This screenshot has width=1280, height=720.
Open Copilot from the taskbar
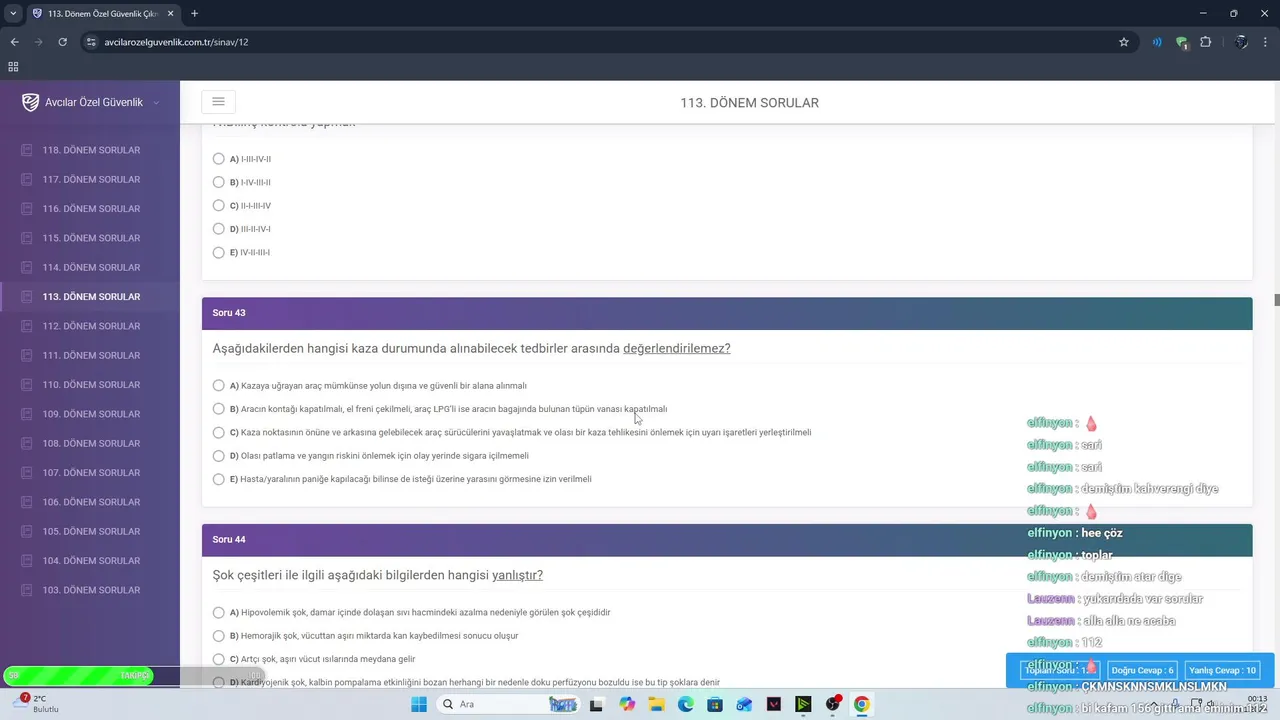point(627,704)
